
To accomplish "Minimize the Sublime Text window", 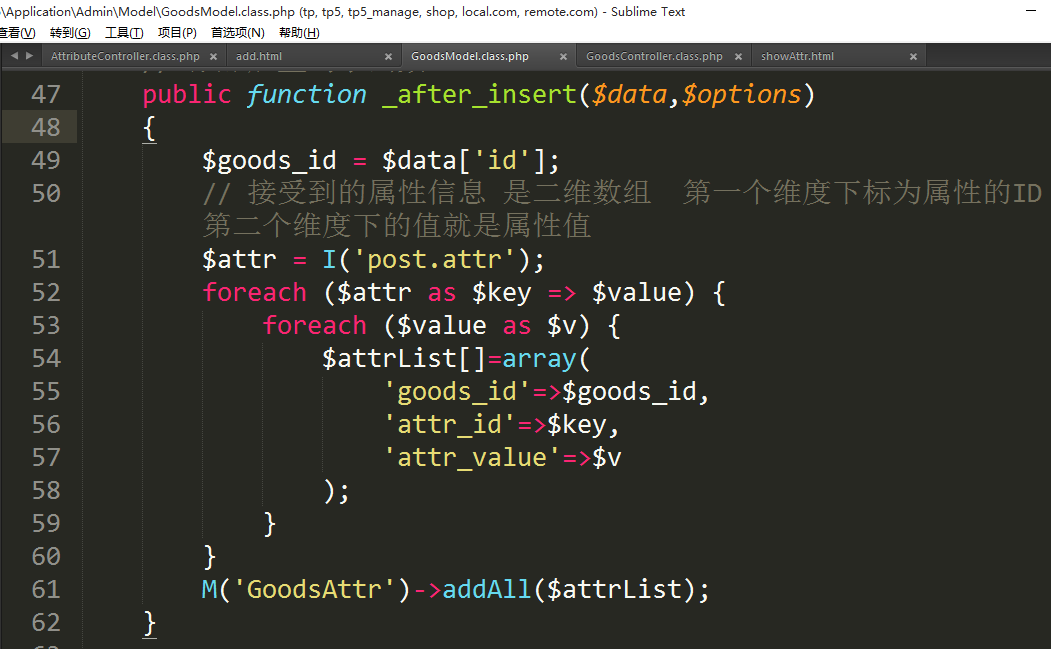I will coord(1032,12).
